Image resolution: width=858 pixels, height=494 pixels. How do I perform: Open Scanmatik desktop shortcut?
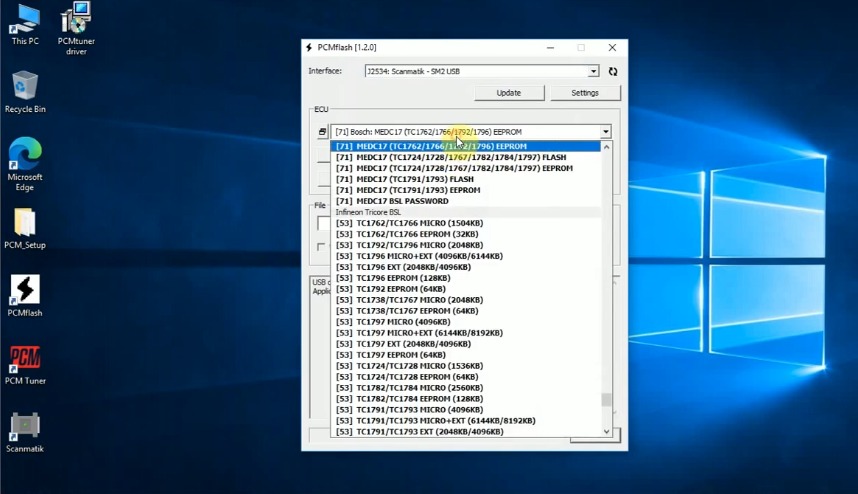(25, 432)
